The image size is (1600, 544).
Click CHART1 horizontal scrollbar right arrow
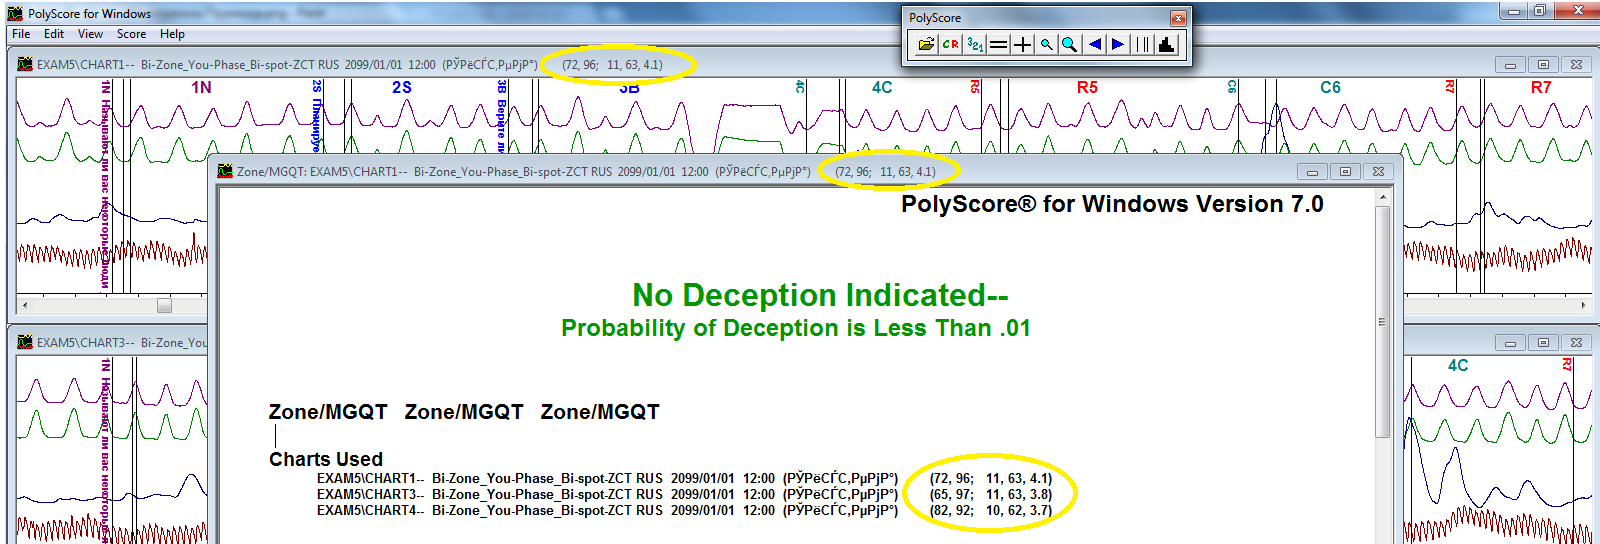coord(1583,305)
